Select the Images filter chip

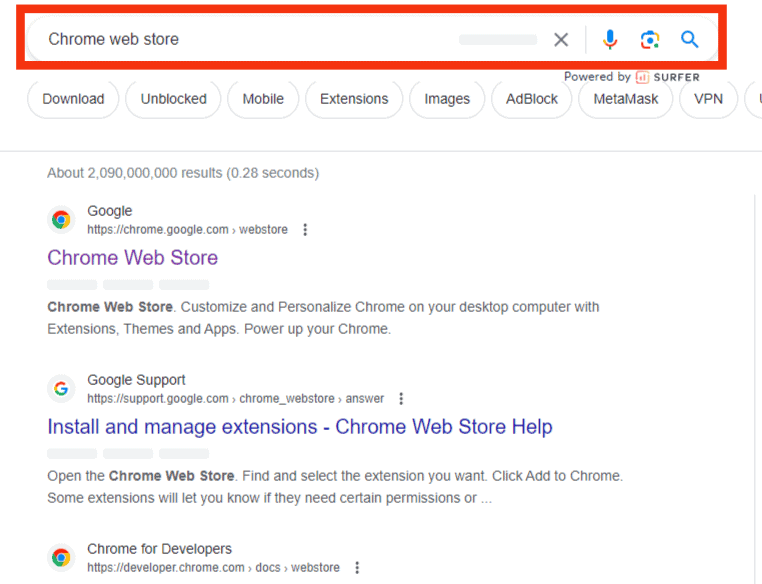point(447,99)
